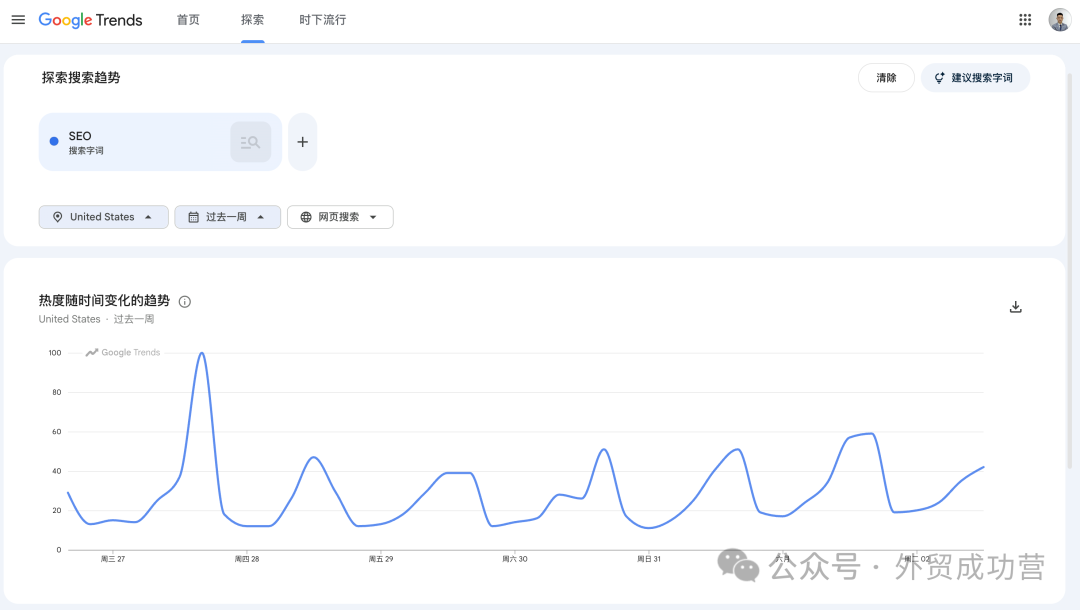Go to the 首页 tab
Viewport: 1080px width, 610px height.
point(188,20)
